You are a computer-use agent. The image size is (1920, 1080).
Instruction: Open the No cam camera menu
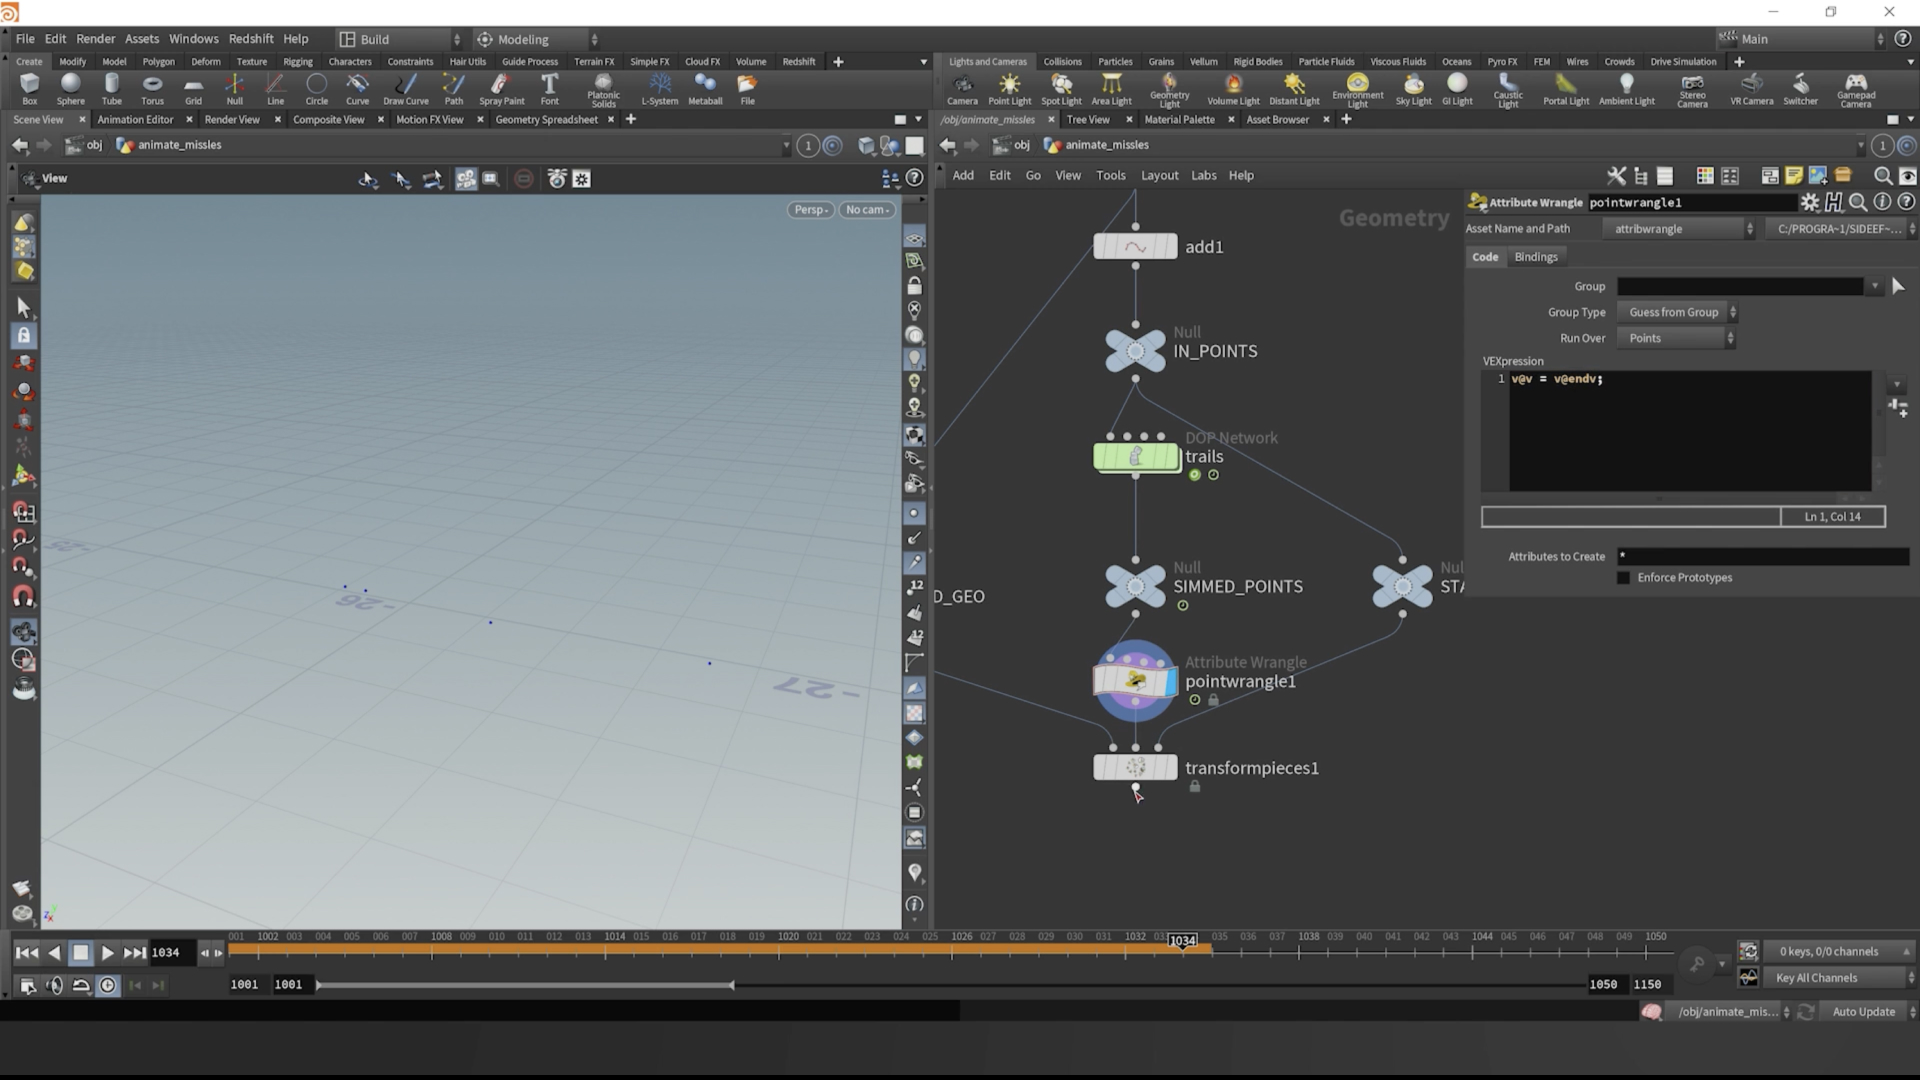(867, 210)
